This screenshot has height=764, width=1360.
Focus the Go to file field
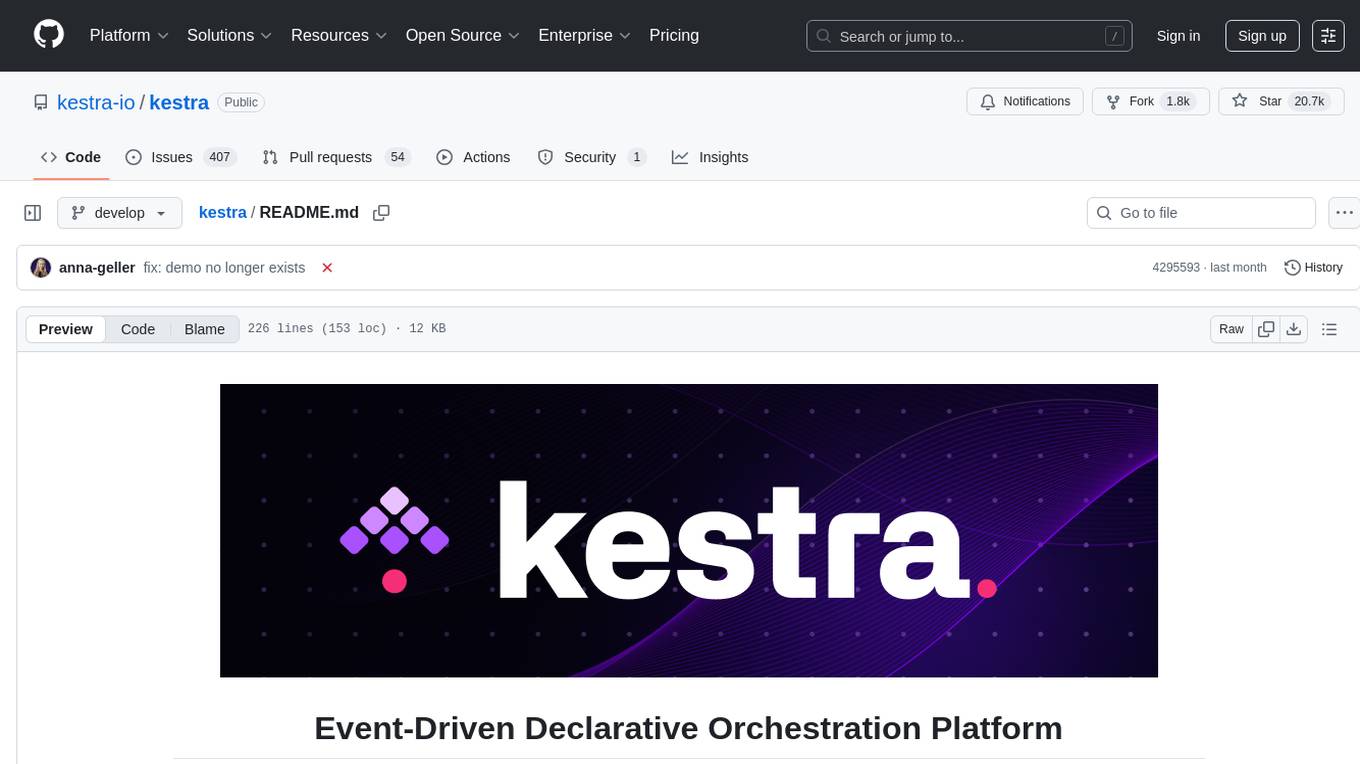[1201, 213]
